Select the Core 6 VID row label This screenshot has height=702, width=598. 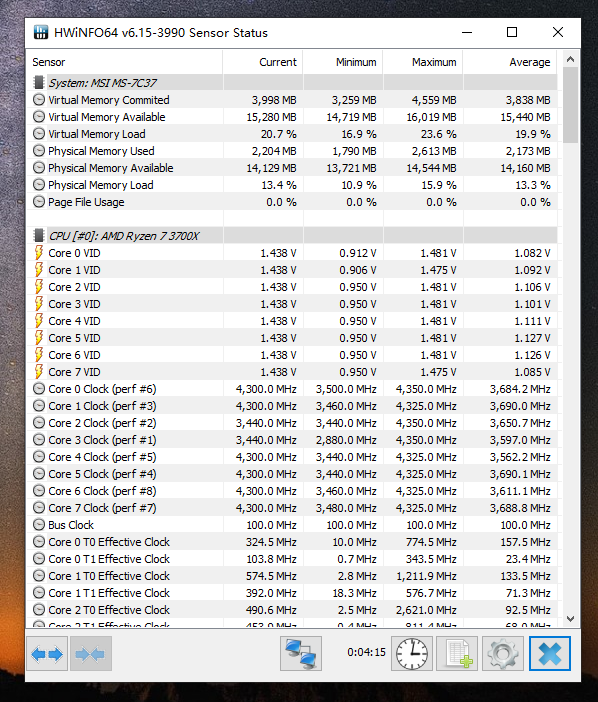74,355
